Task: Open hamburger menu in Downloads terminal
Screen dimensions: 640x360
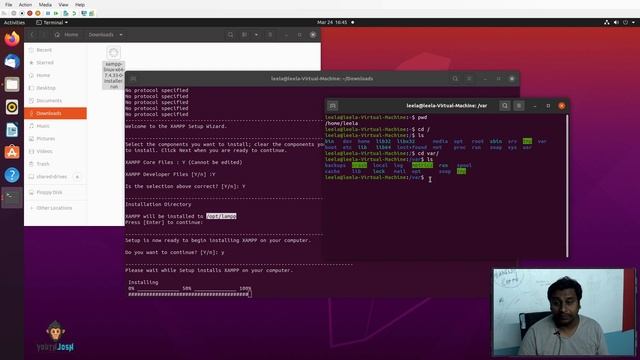Action: tap(469, 79)
